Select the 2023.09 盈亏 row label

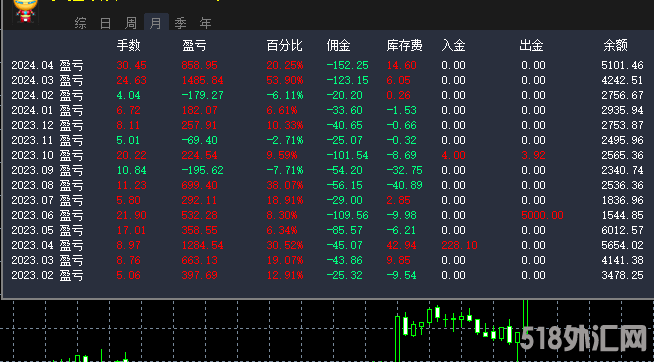click(x=47, y=171)
